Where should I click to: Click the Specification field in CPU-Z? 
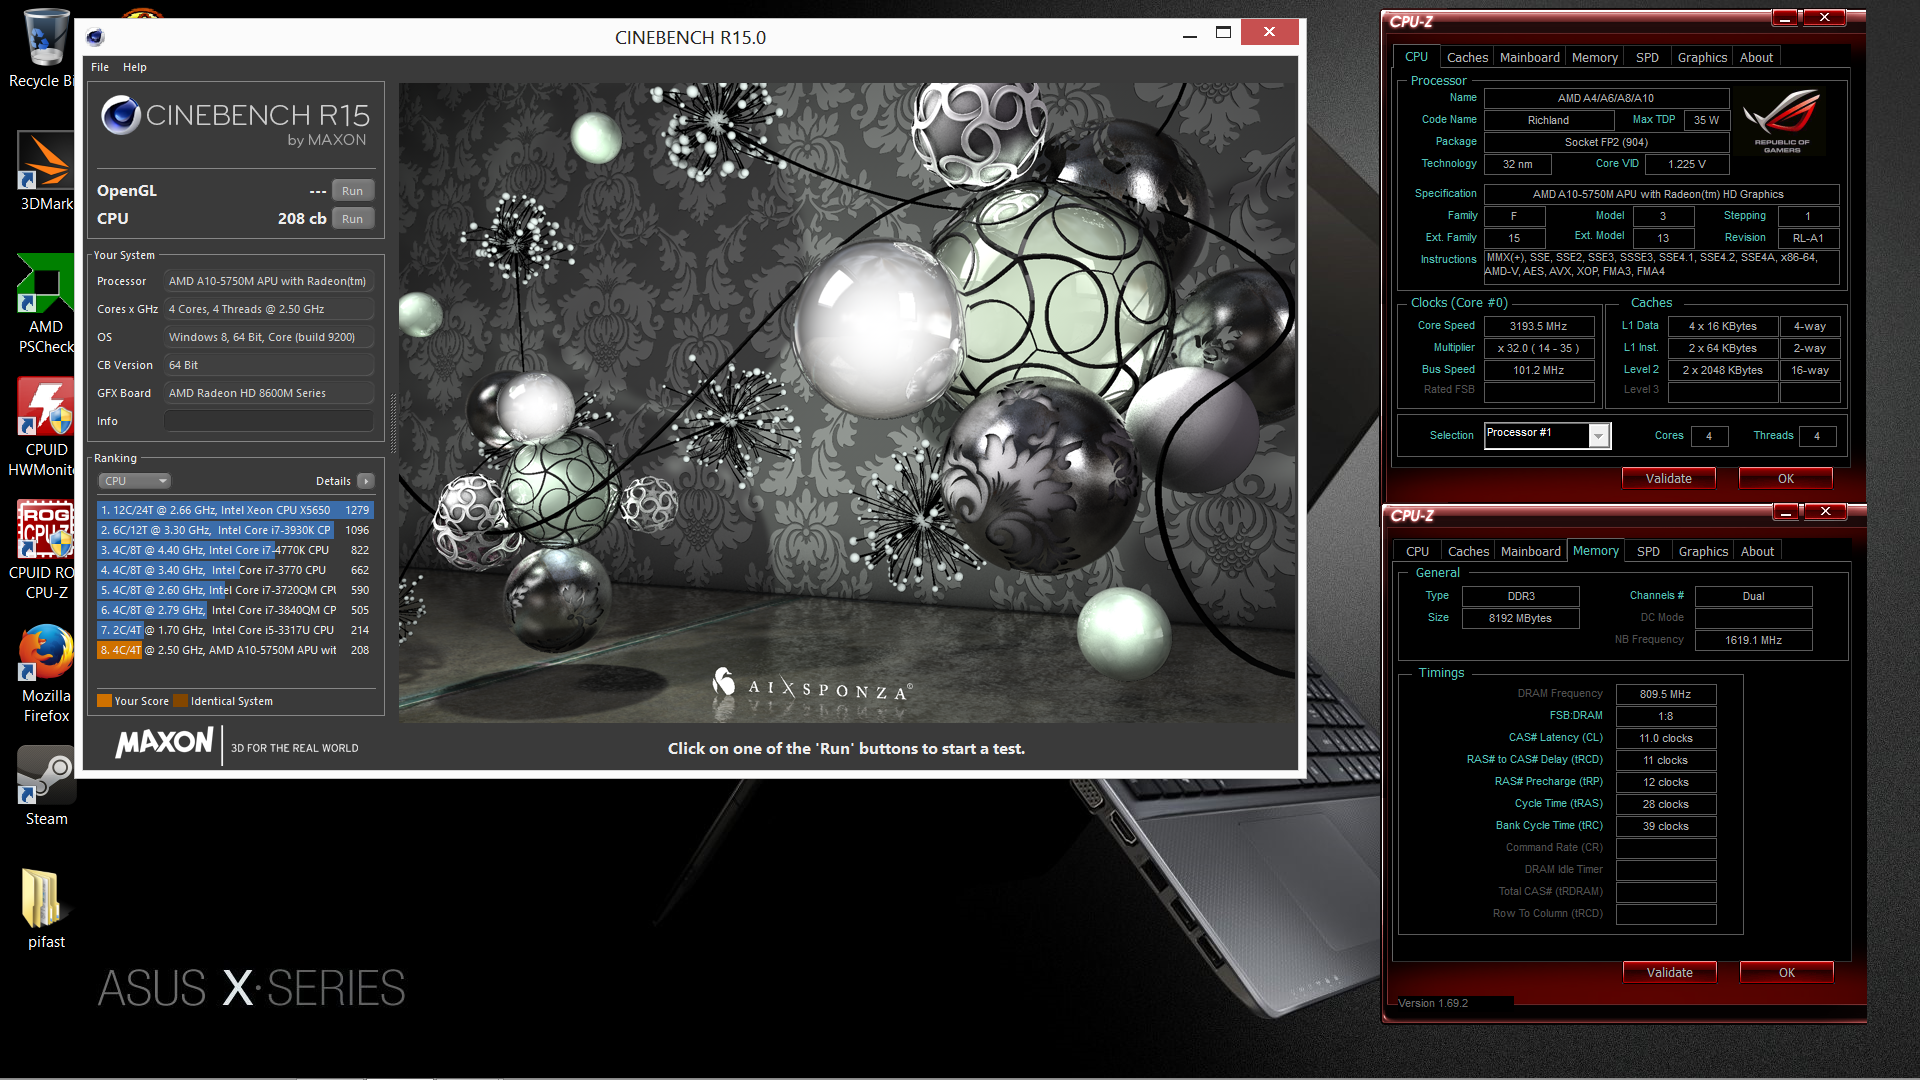tap(1661, 195)
